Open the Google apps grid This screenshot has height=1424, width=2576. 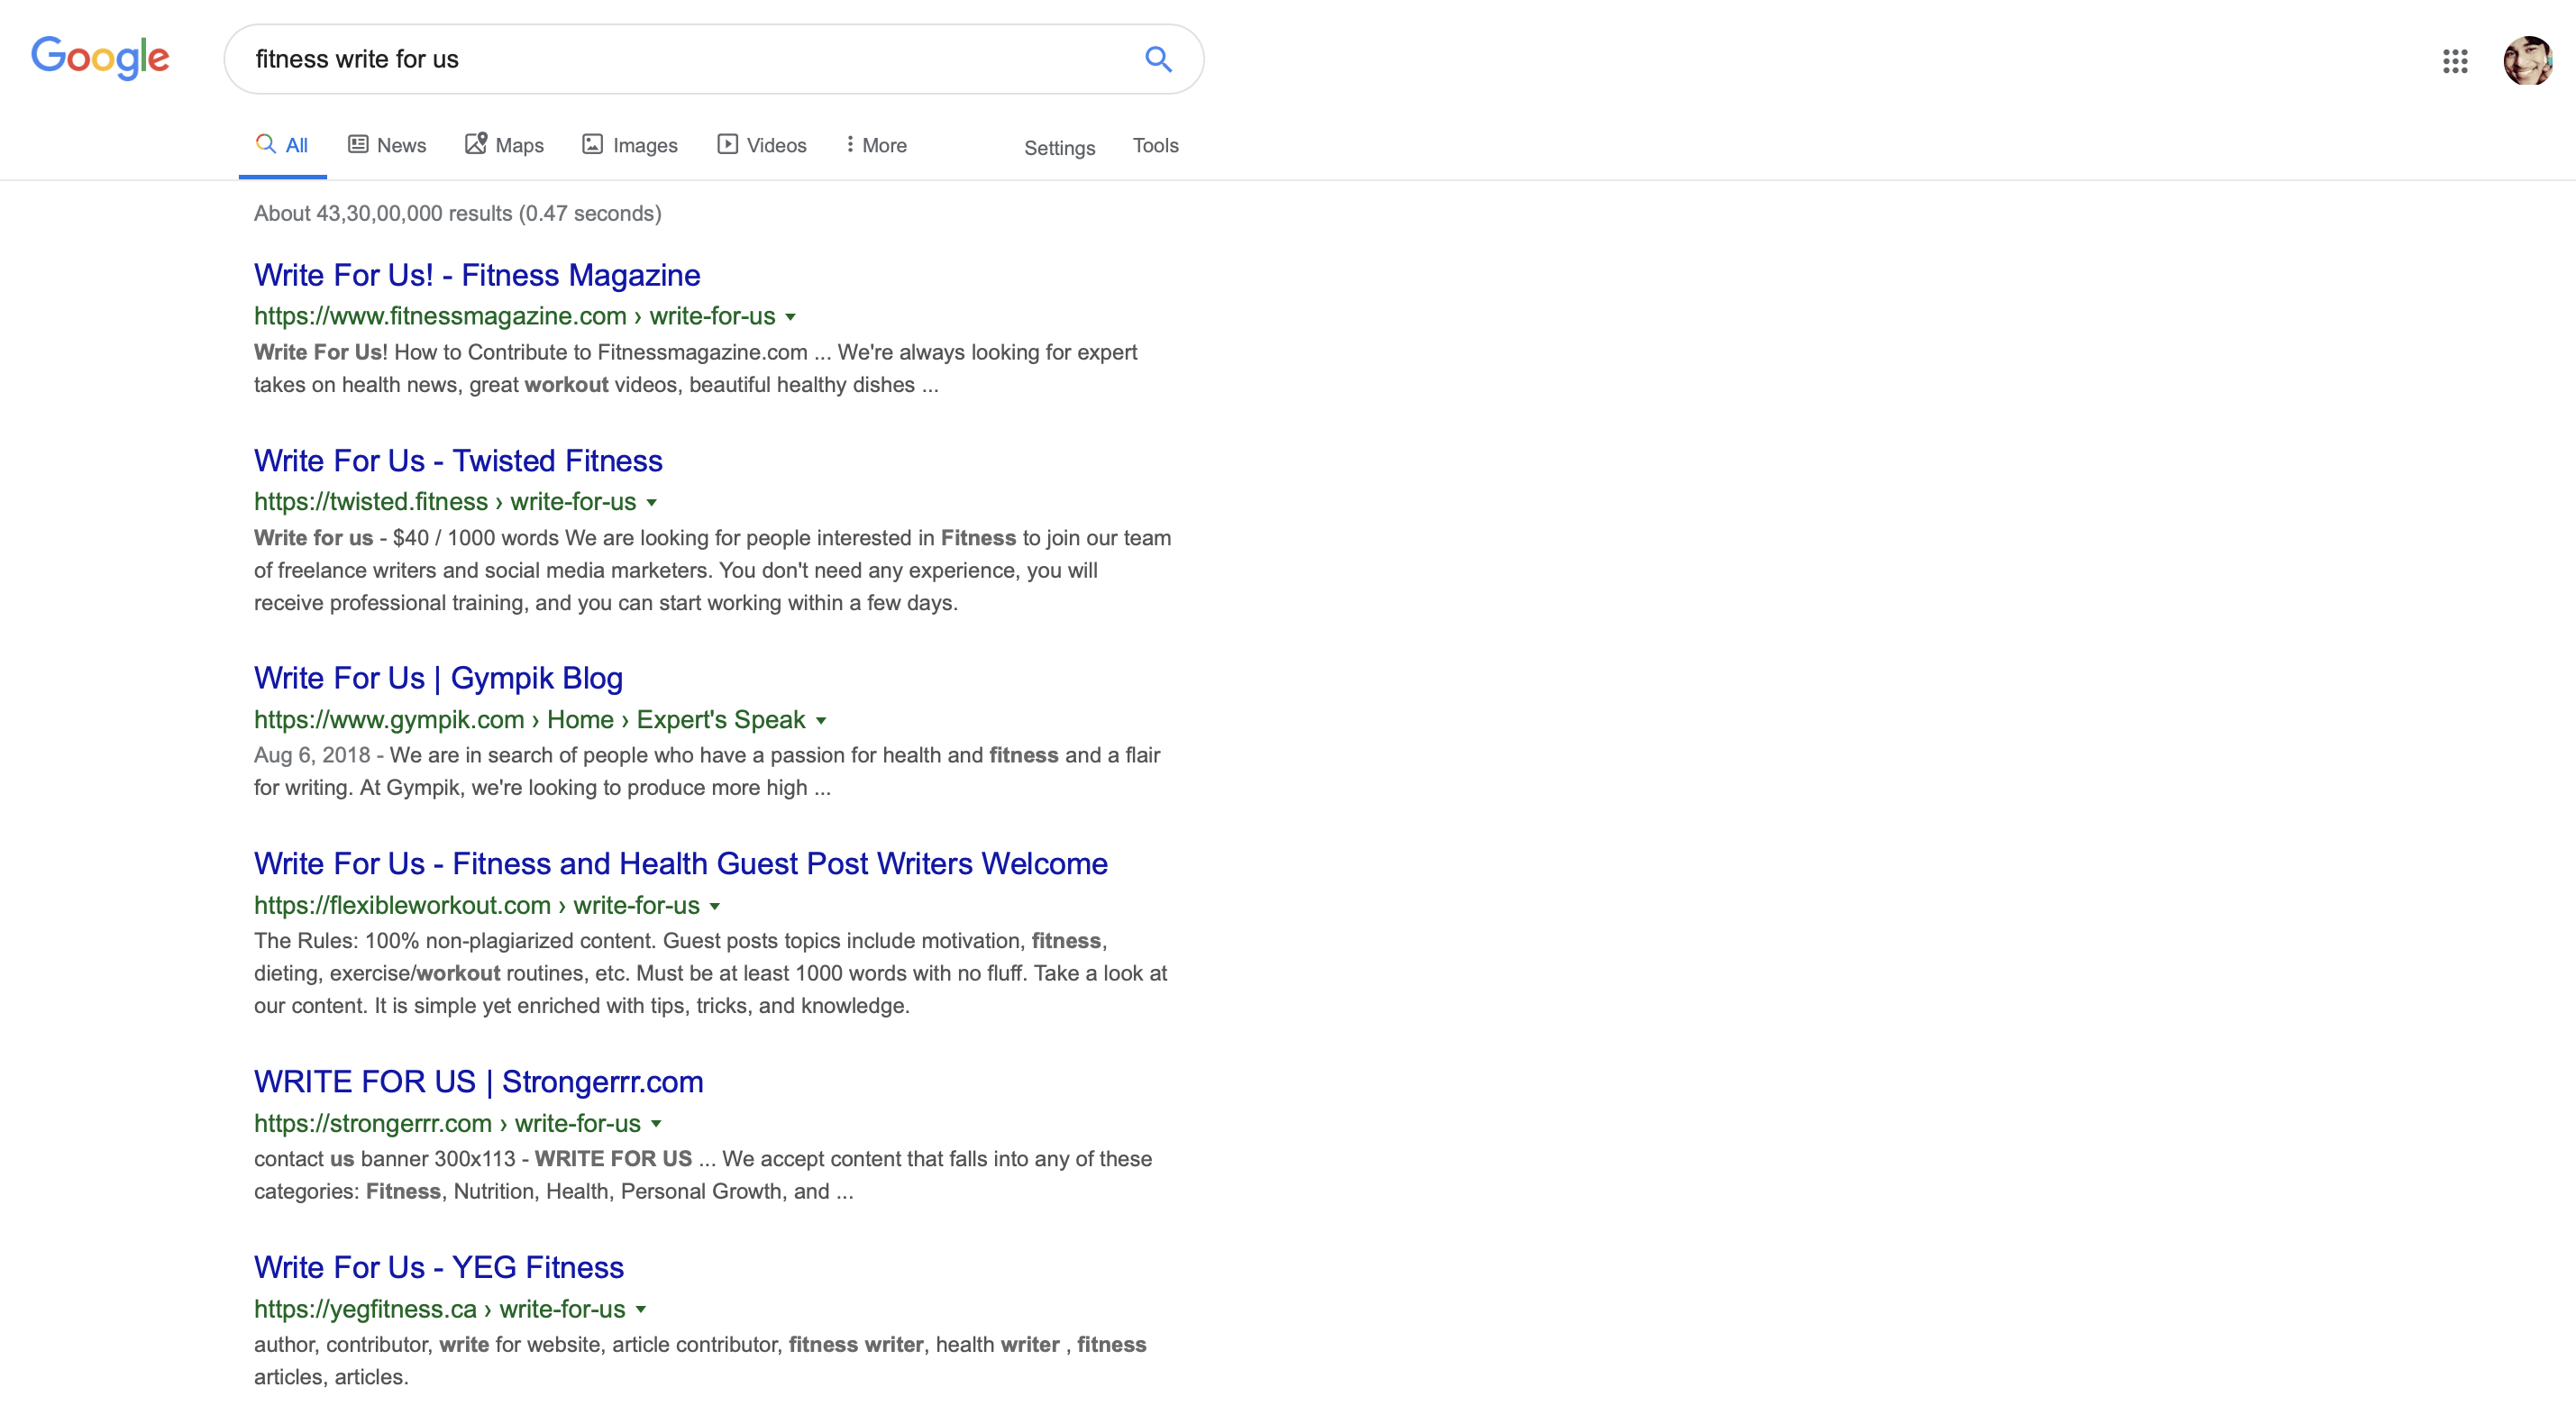[2455, 61]
